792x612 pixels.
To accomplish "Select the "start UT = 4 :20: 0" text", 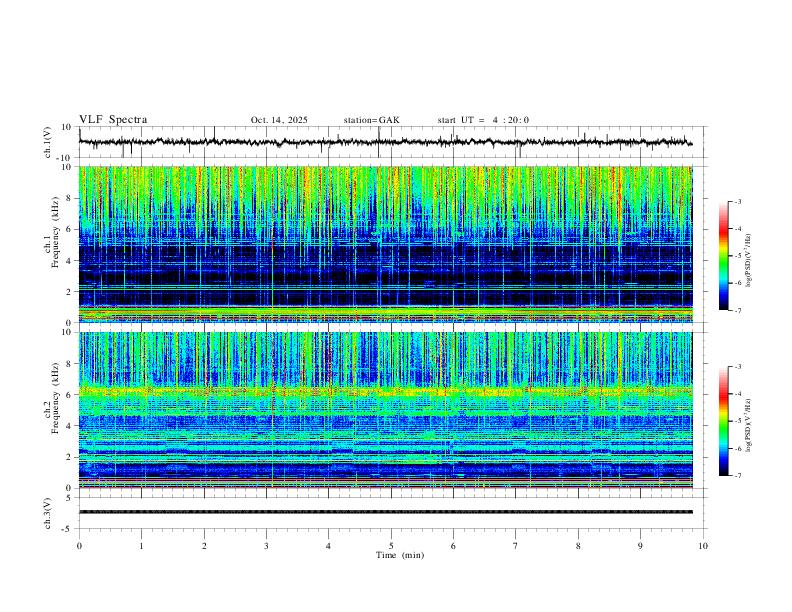I will coord(483,120).
